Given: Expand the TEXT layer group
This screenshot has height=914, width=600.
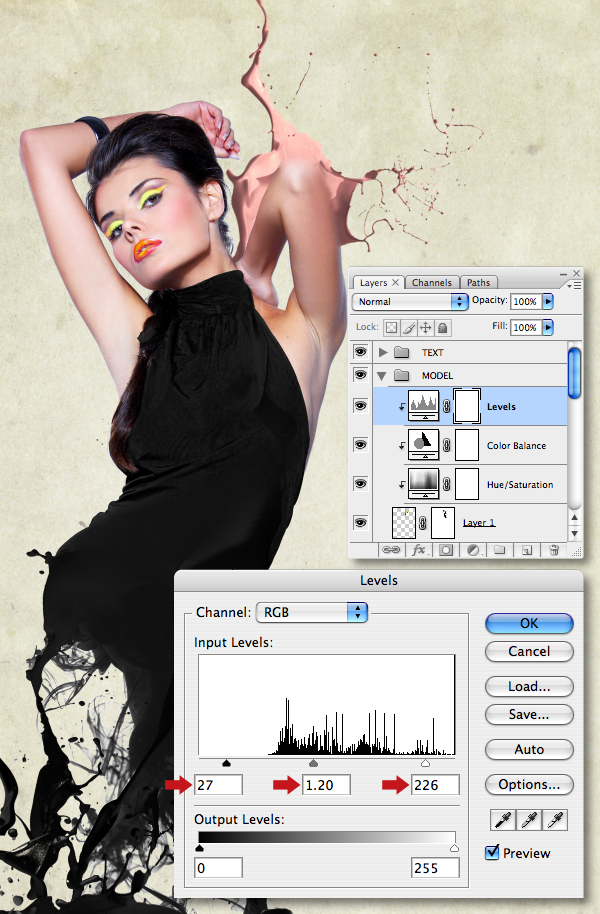Looking at the screenshot, I should coord(383,352).
